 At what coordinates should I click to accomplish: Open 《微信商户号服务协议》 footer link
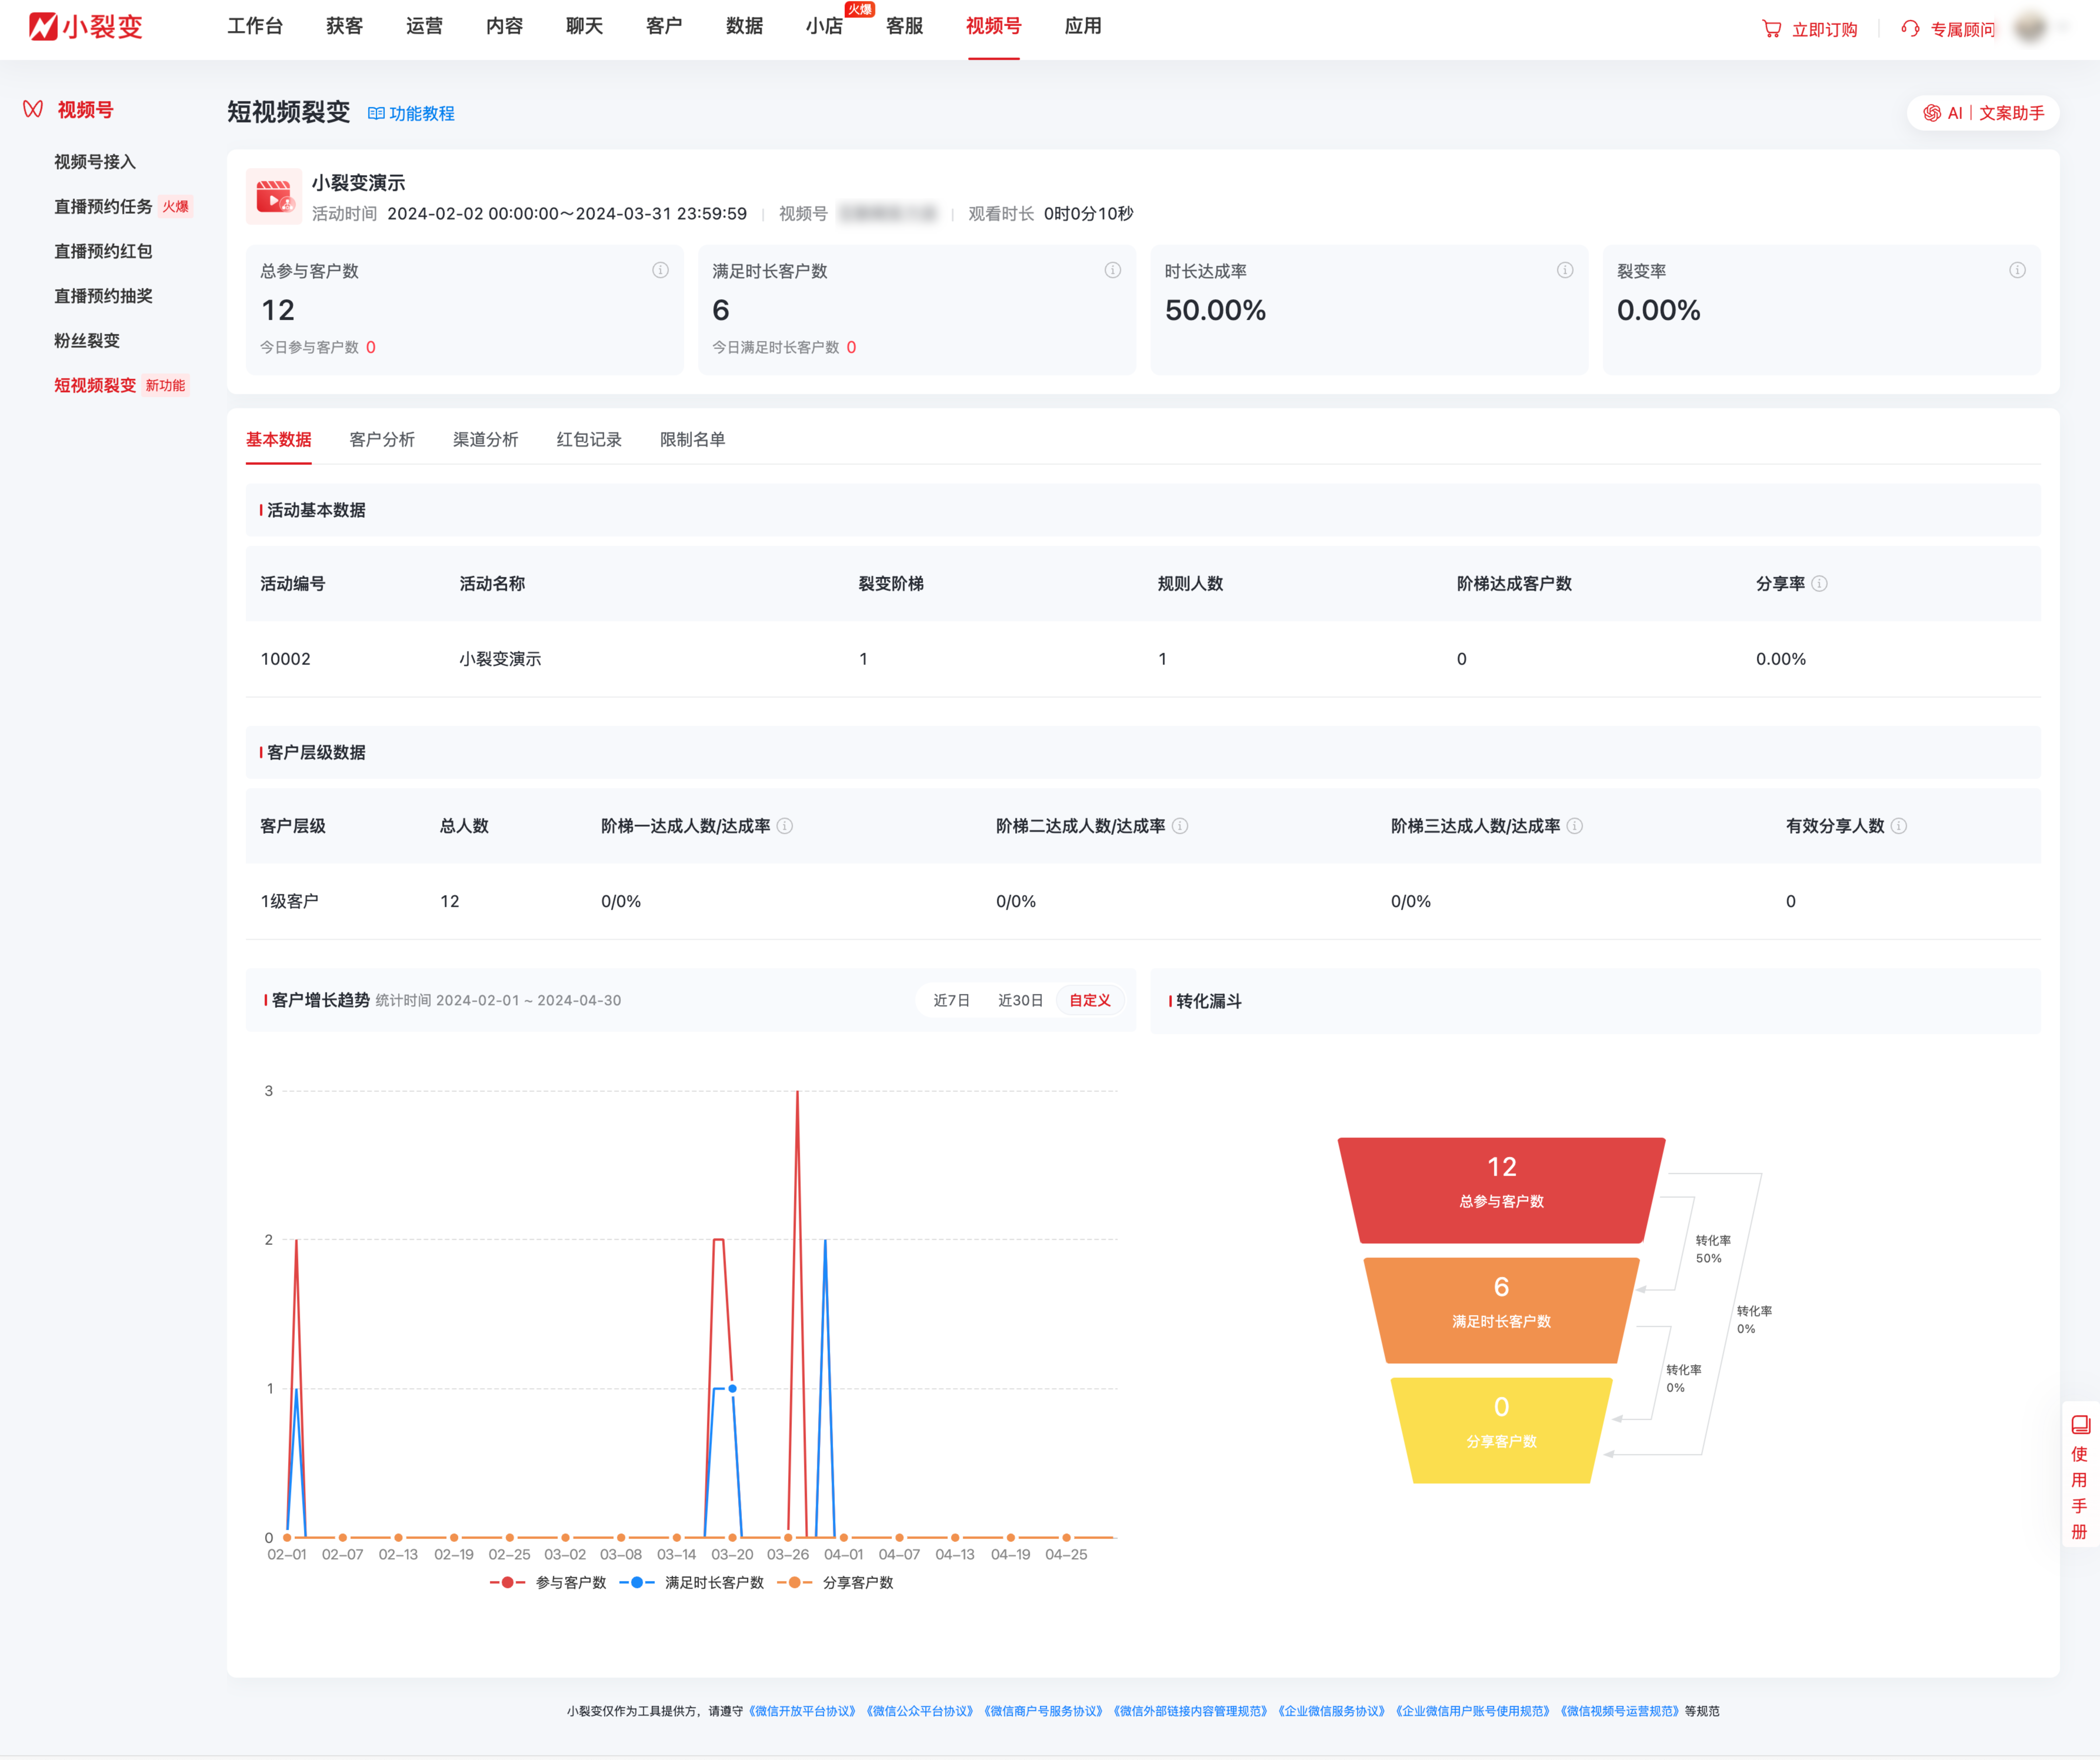[1043, 1711]
